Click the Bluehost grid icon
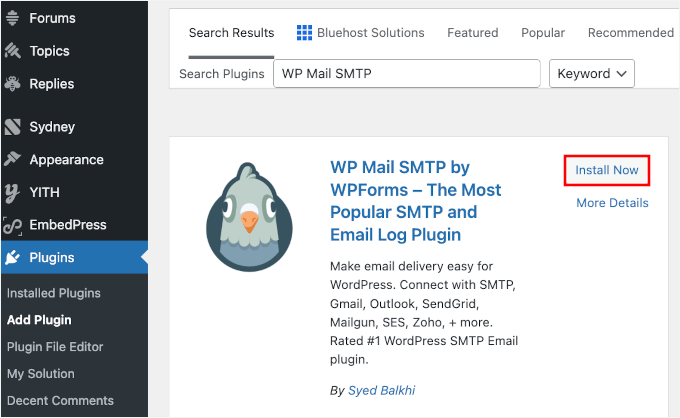This screenshot has height=418, width=680. (304, 33)
